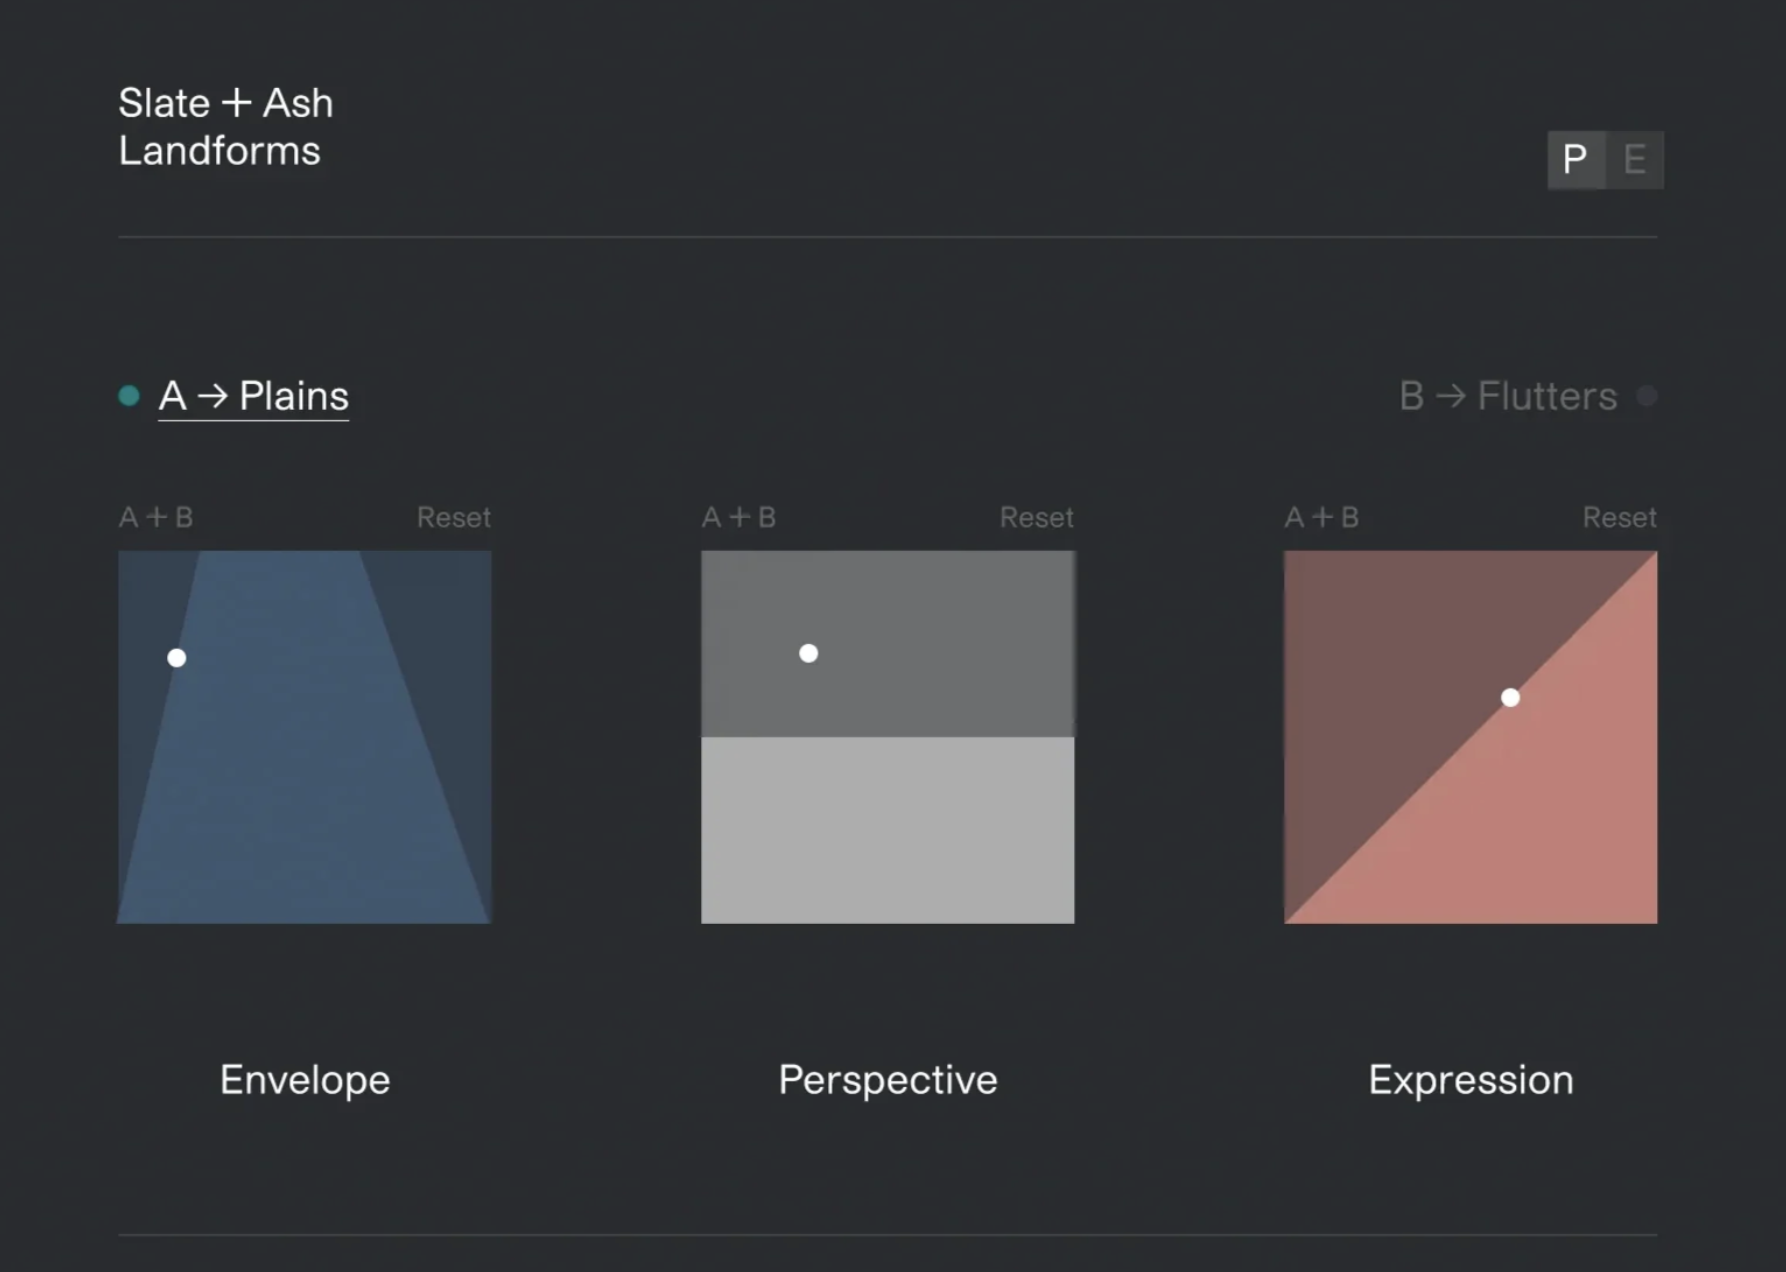Click the Perspective label text
This screenshot has width=1786, height=1272.
(x=888, y=1080)
